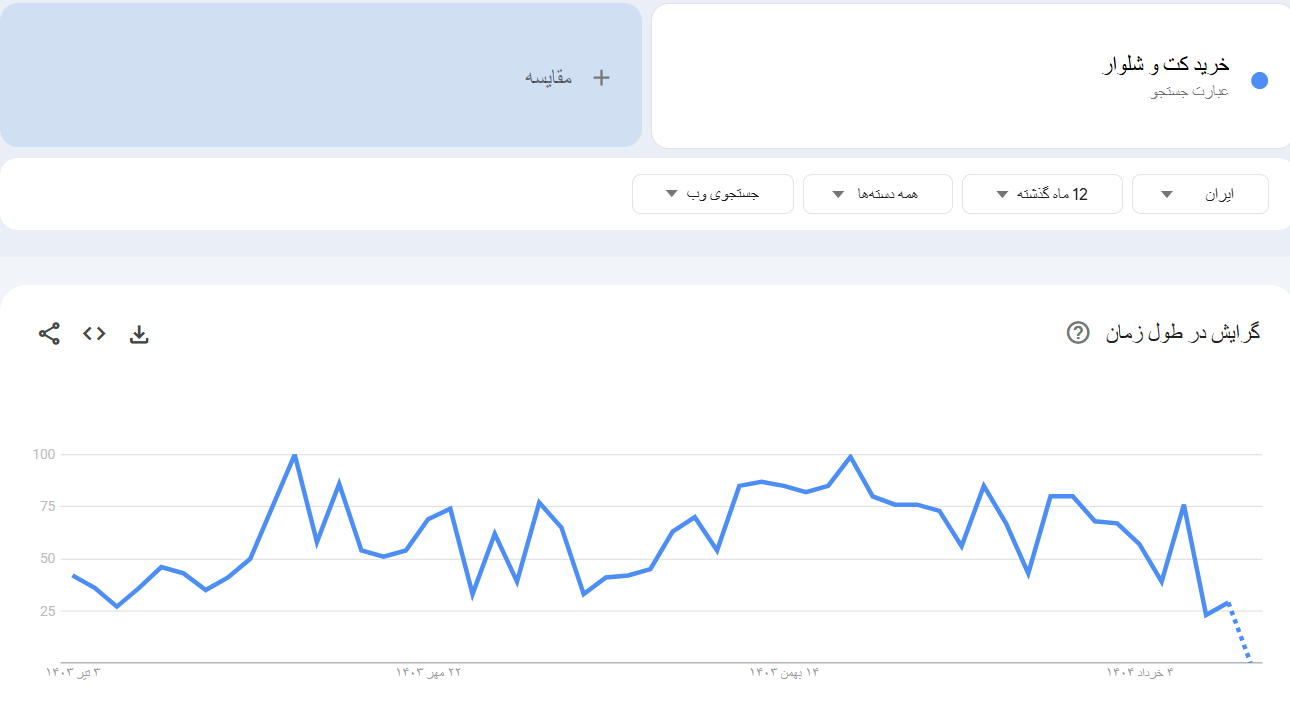
Task: Click the dotted segment at the chart's end
Action: [1239, 632]
